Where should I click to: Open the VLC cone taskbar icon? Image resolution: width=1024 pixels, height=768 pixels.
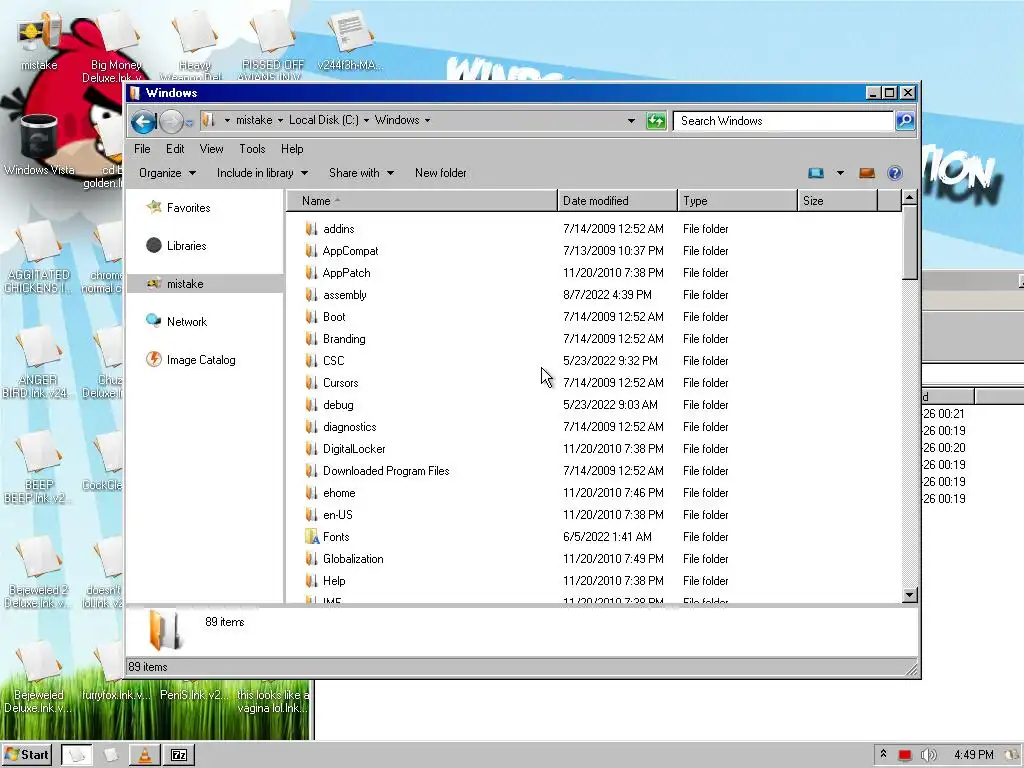tap(144, 756)
